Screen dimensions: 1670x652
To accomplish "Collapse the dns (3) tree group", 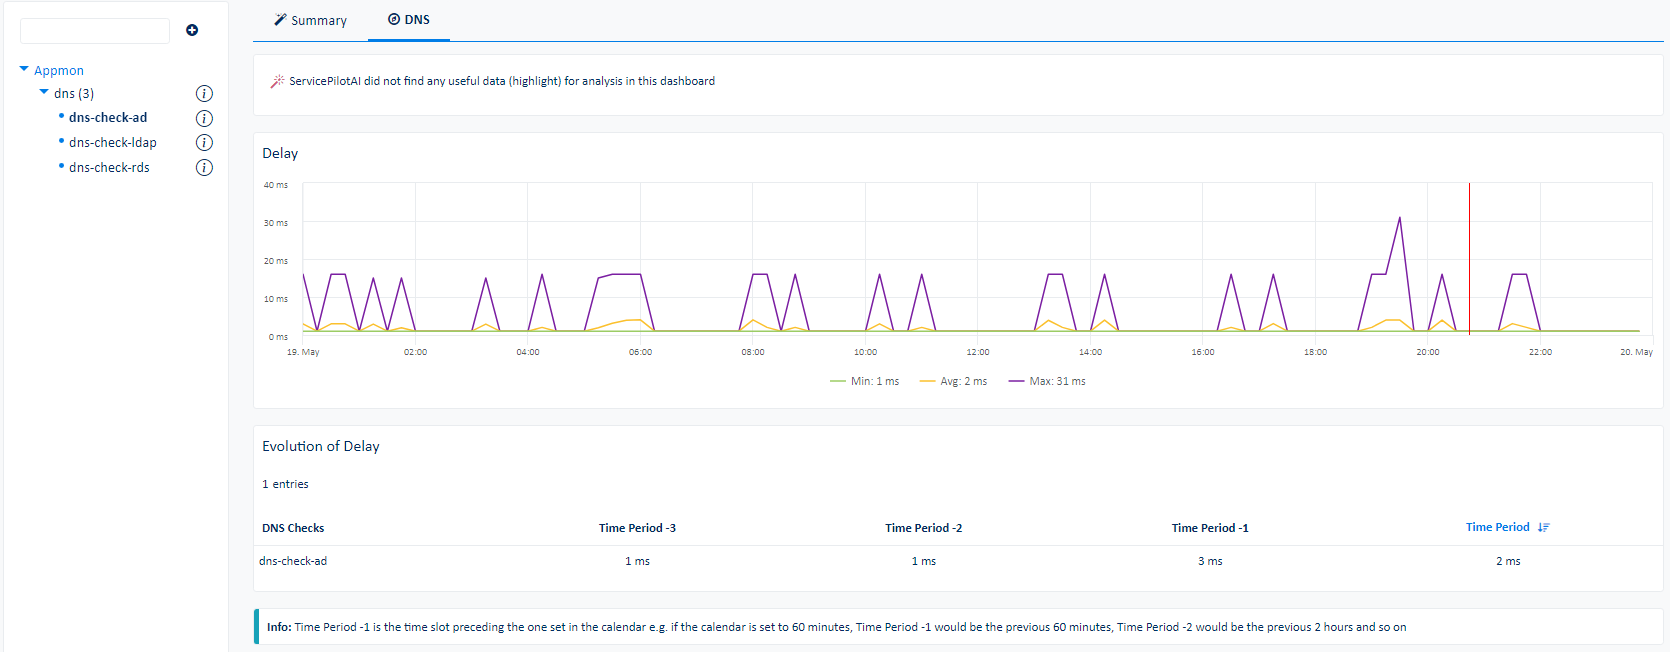I will [x=44, y=92].
